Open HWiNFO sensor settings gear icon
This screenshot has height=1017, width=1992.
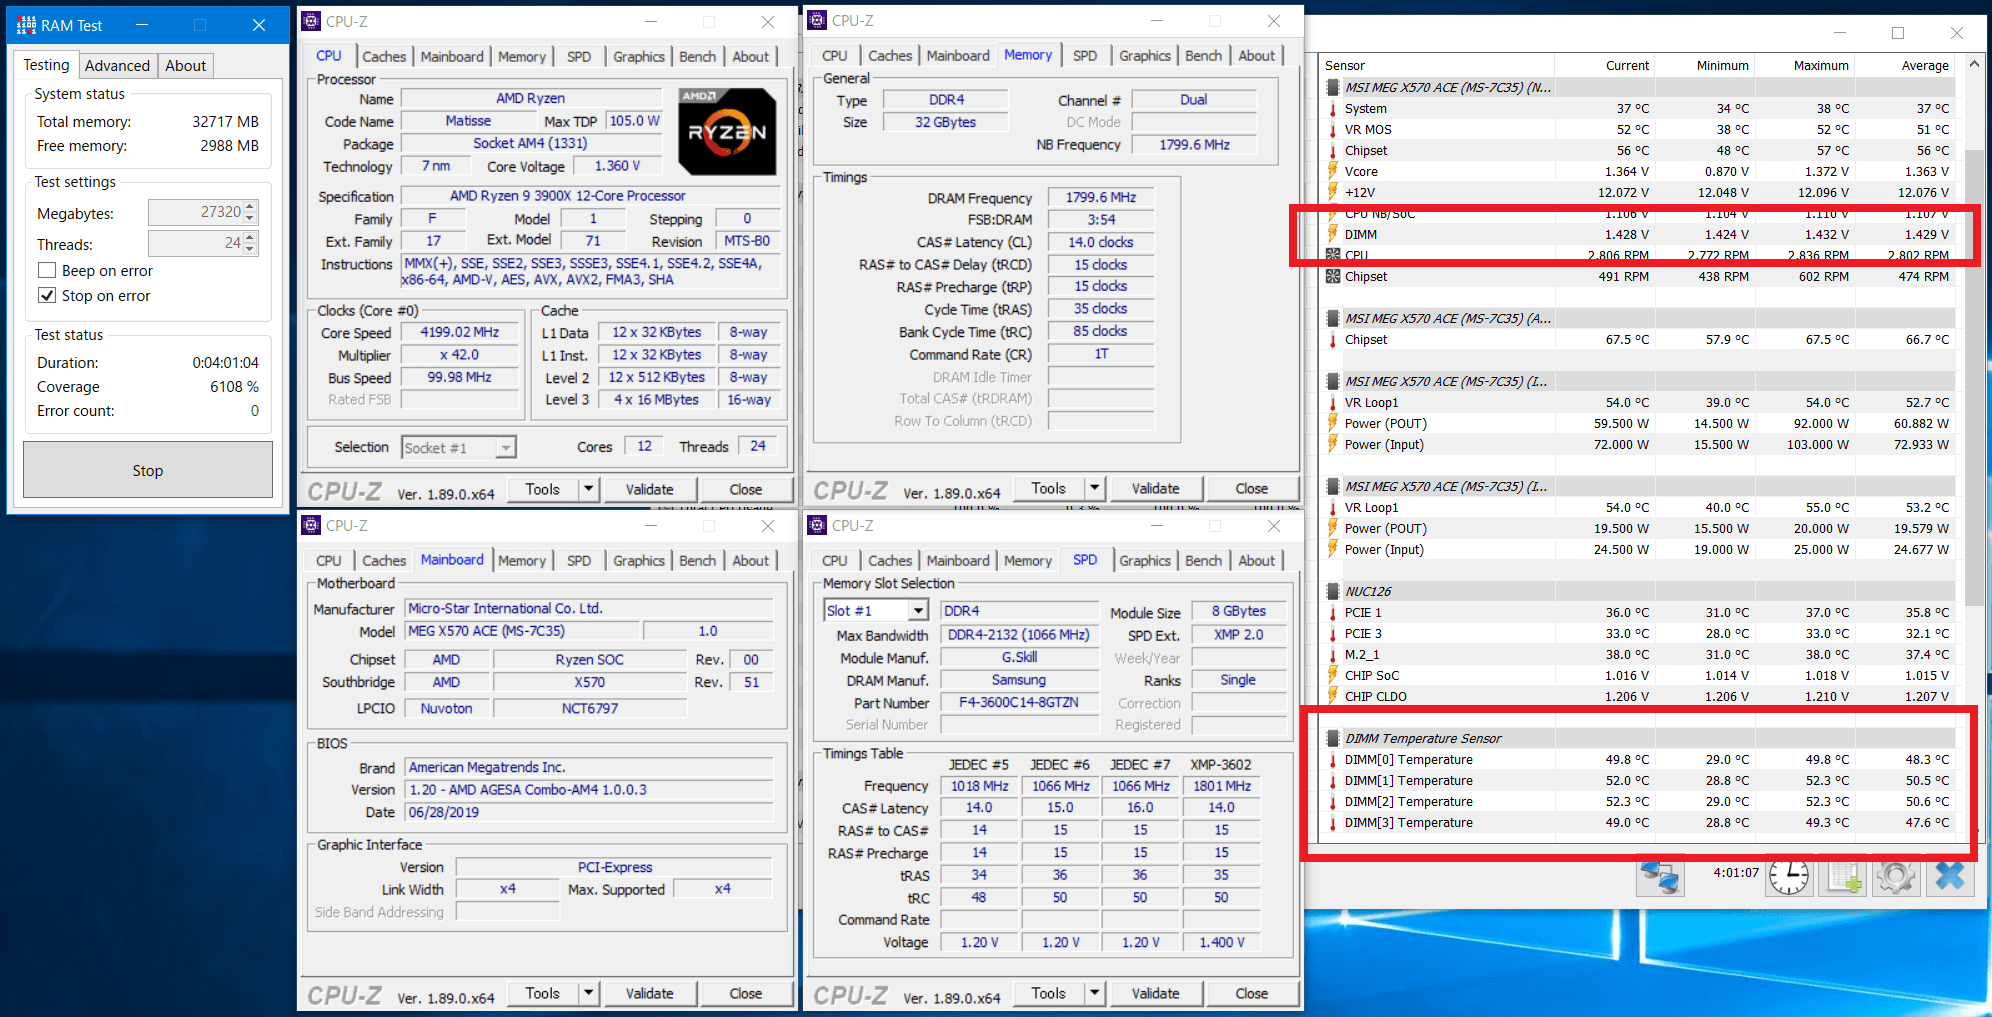pos(1896,877)
